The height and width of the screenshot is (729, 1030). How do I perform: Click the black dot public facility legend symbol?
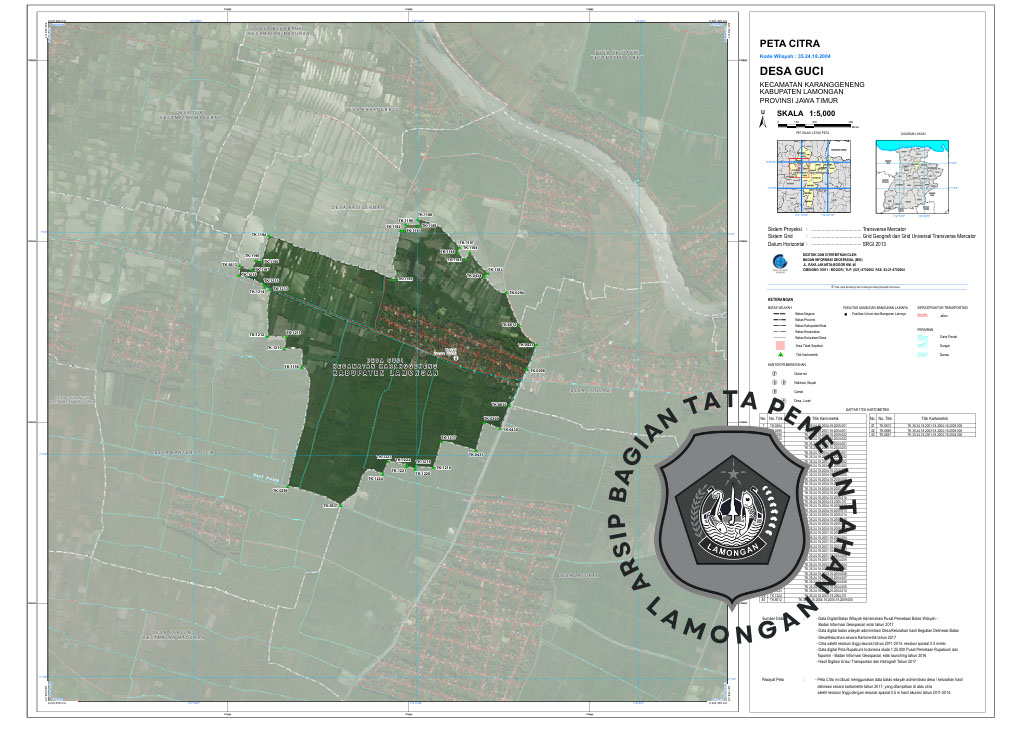click(847, 314)
